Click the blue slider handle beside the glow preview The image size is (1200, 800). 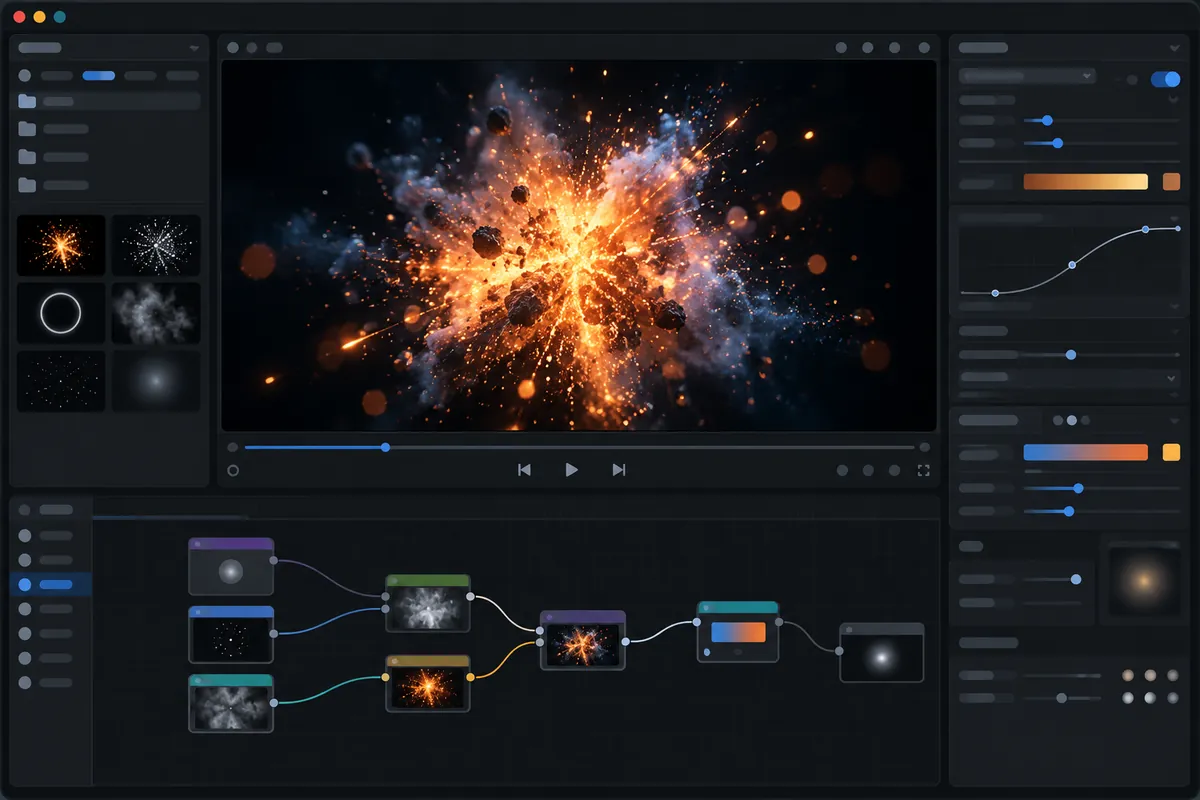[x=1076, y=579]
